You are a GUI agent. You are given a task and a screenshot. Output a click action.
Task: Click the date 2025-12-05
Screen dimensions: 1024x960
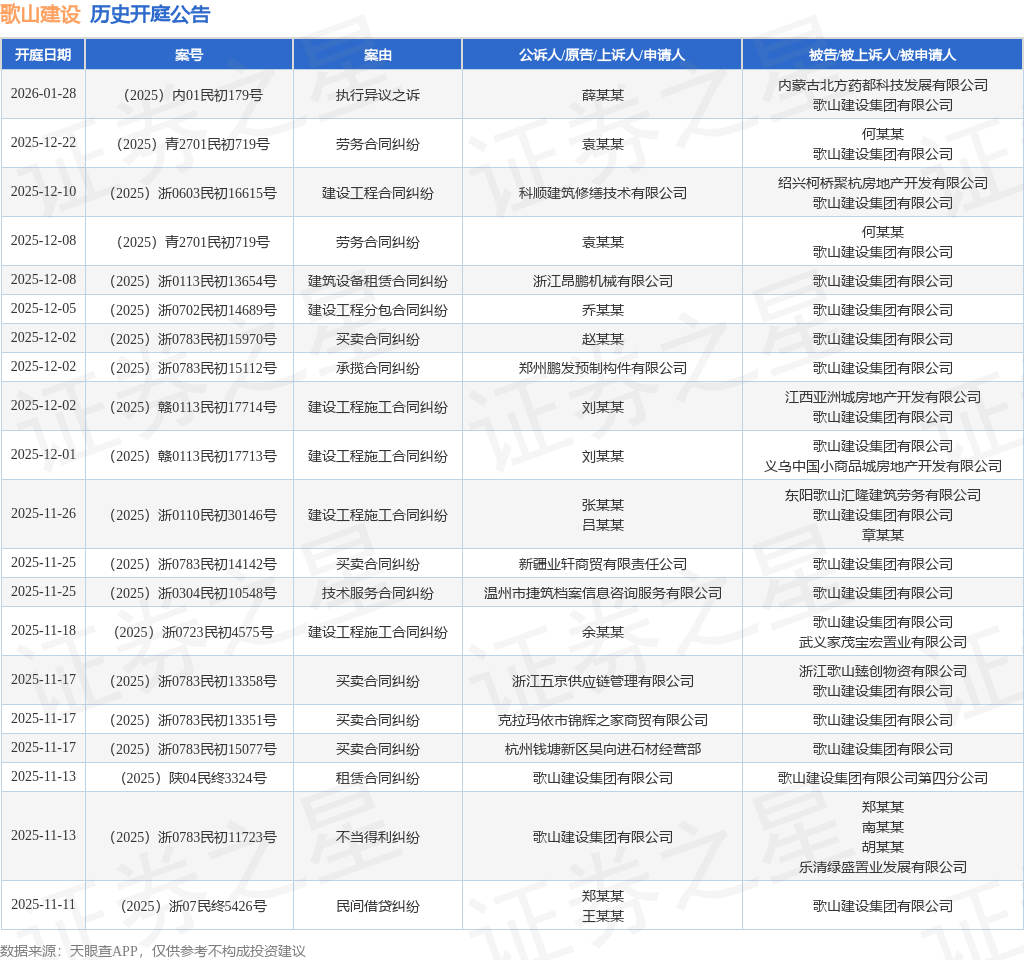(x=43, y=308)
